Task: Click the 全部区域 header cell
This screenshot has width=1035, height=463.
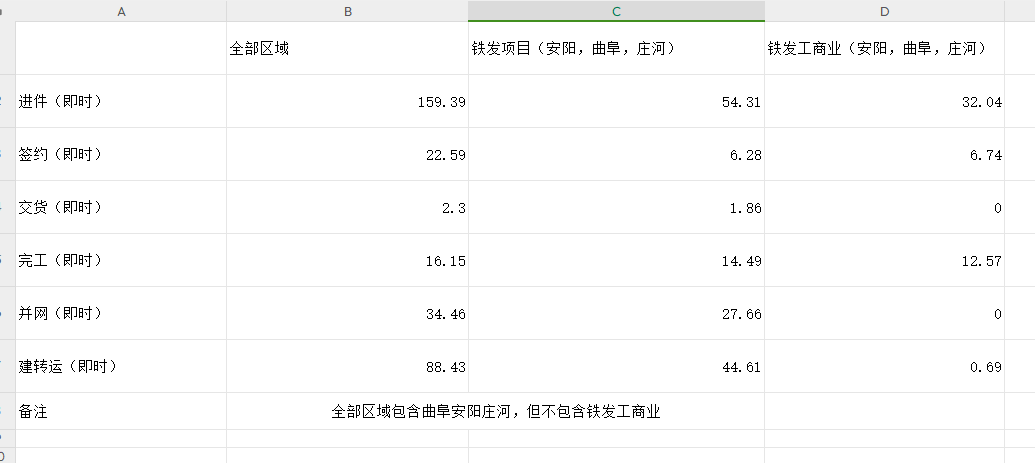Action: [x=347, y=48]
